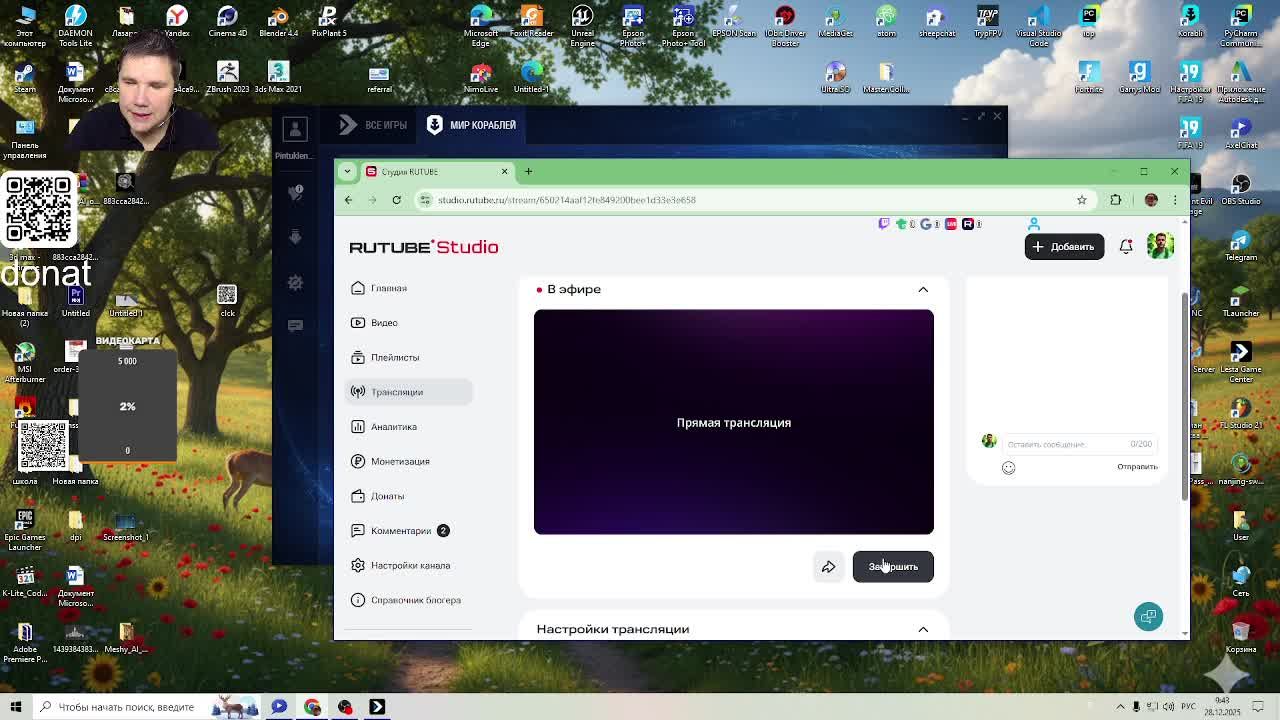Open the PixPlant 5 desktop shortcut
The width and height of the screenshot is (1280, 720).
coord(328,22)
